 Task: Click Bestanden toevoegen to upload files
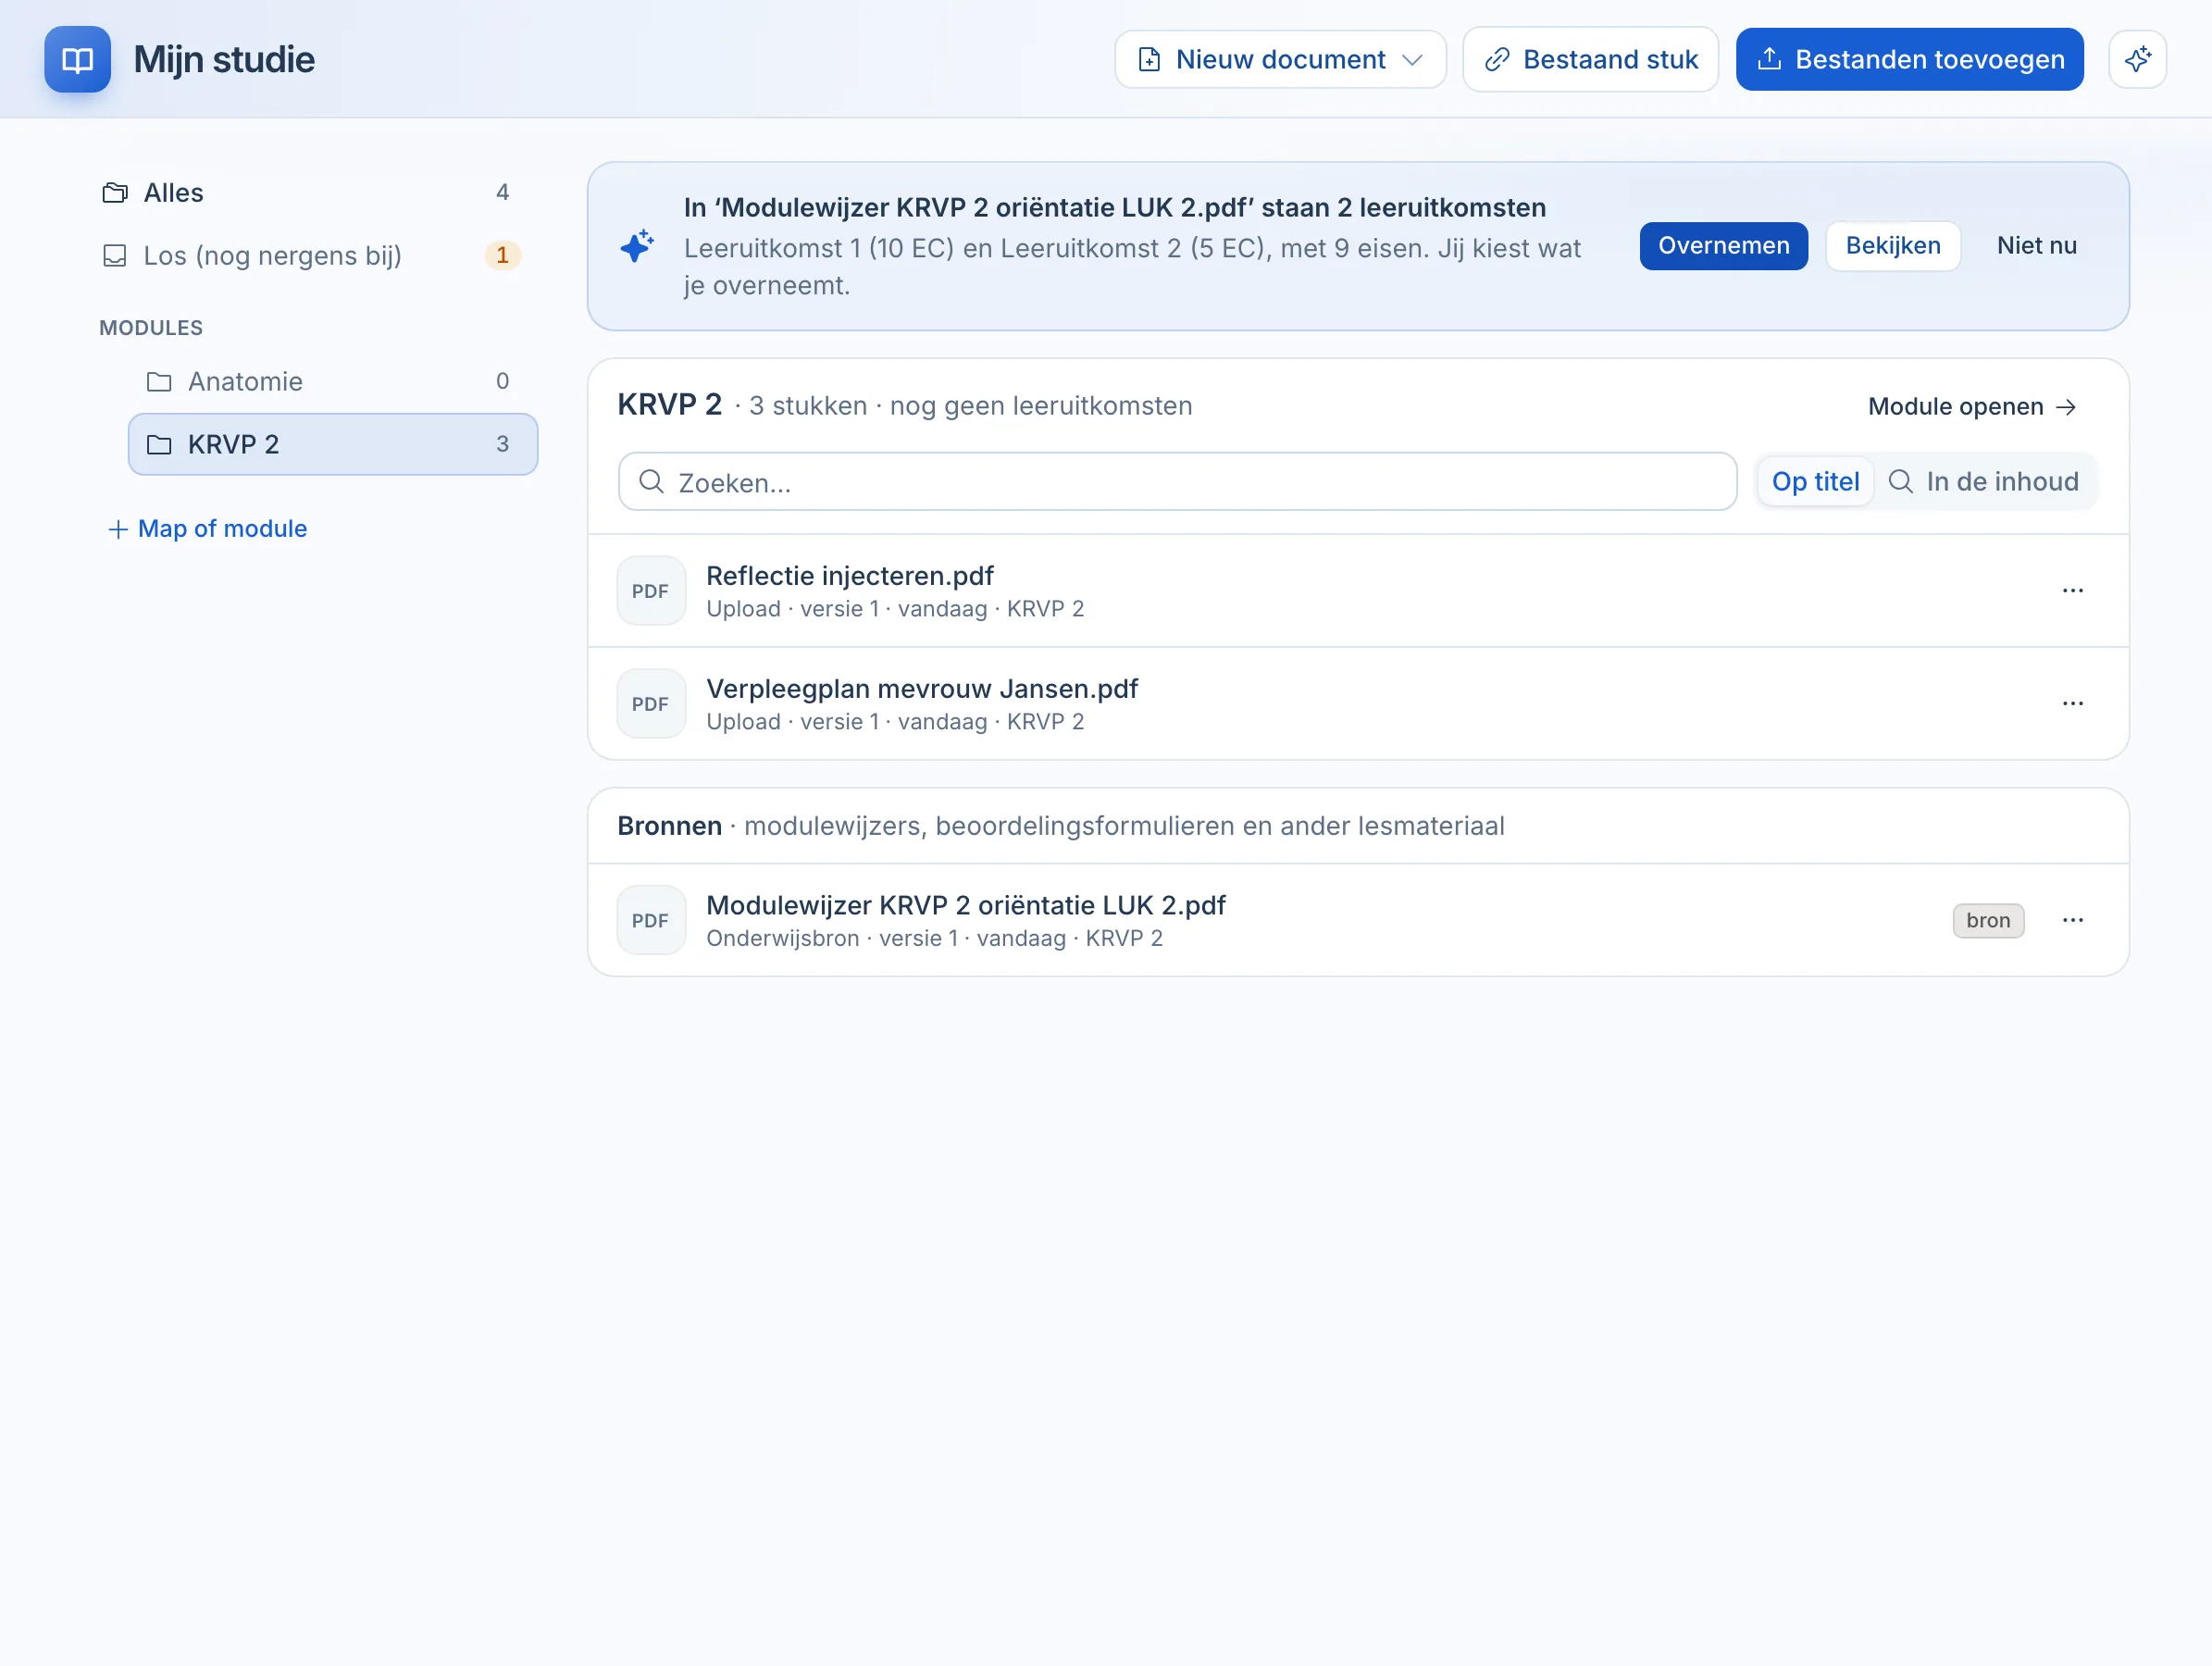(1909, 60)
